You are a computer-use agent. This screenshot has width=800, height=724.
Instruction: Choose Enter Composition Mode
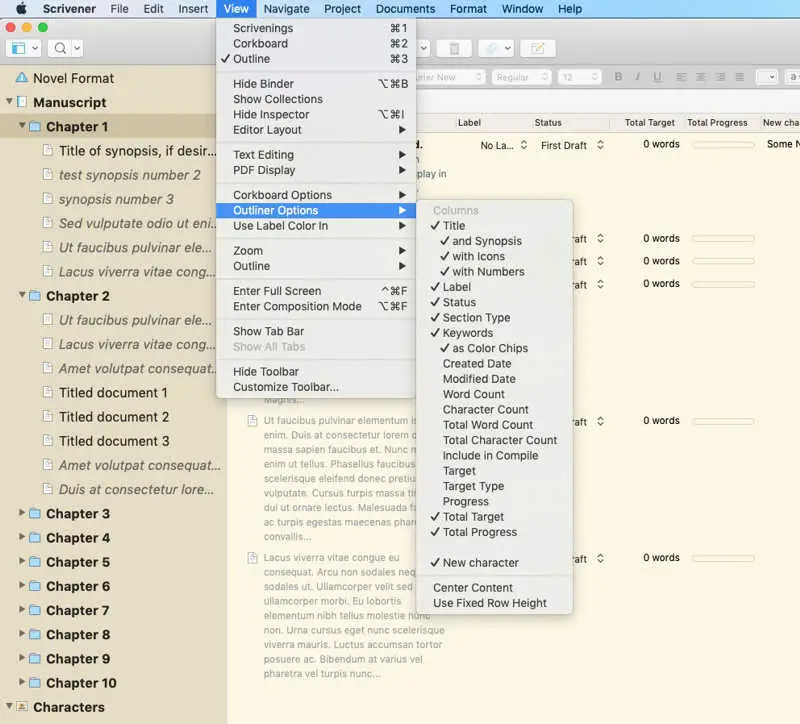click(316, 306)
